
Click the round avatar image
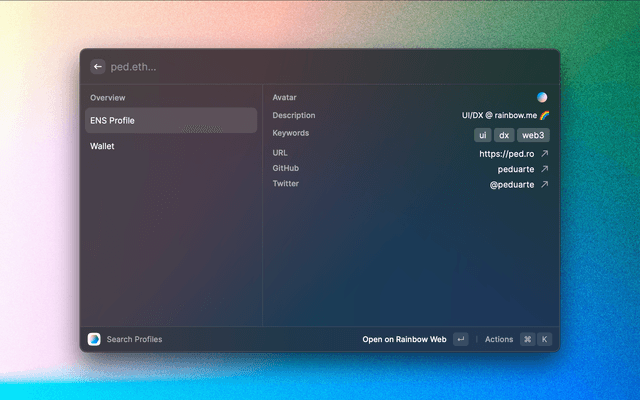542,98
